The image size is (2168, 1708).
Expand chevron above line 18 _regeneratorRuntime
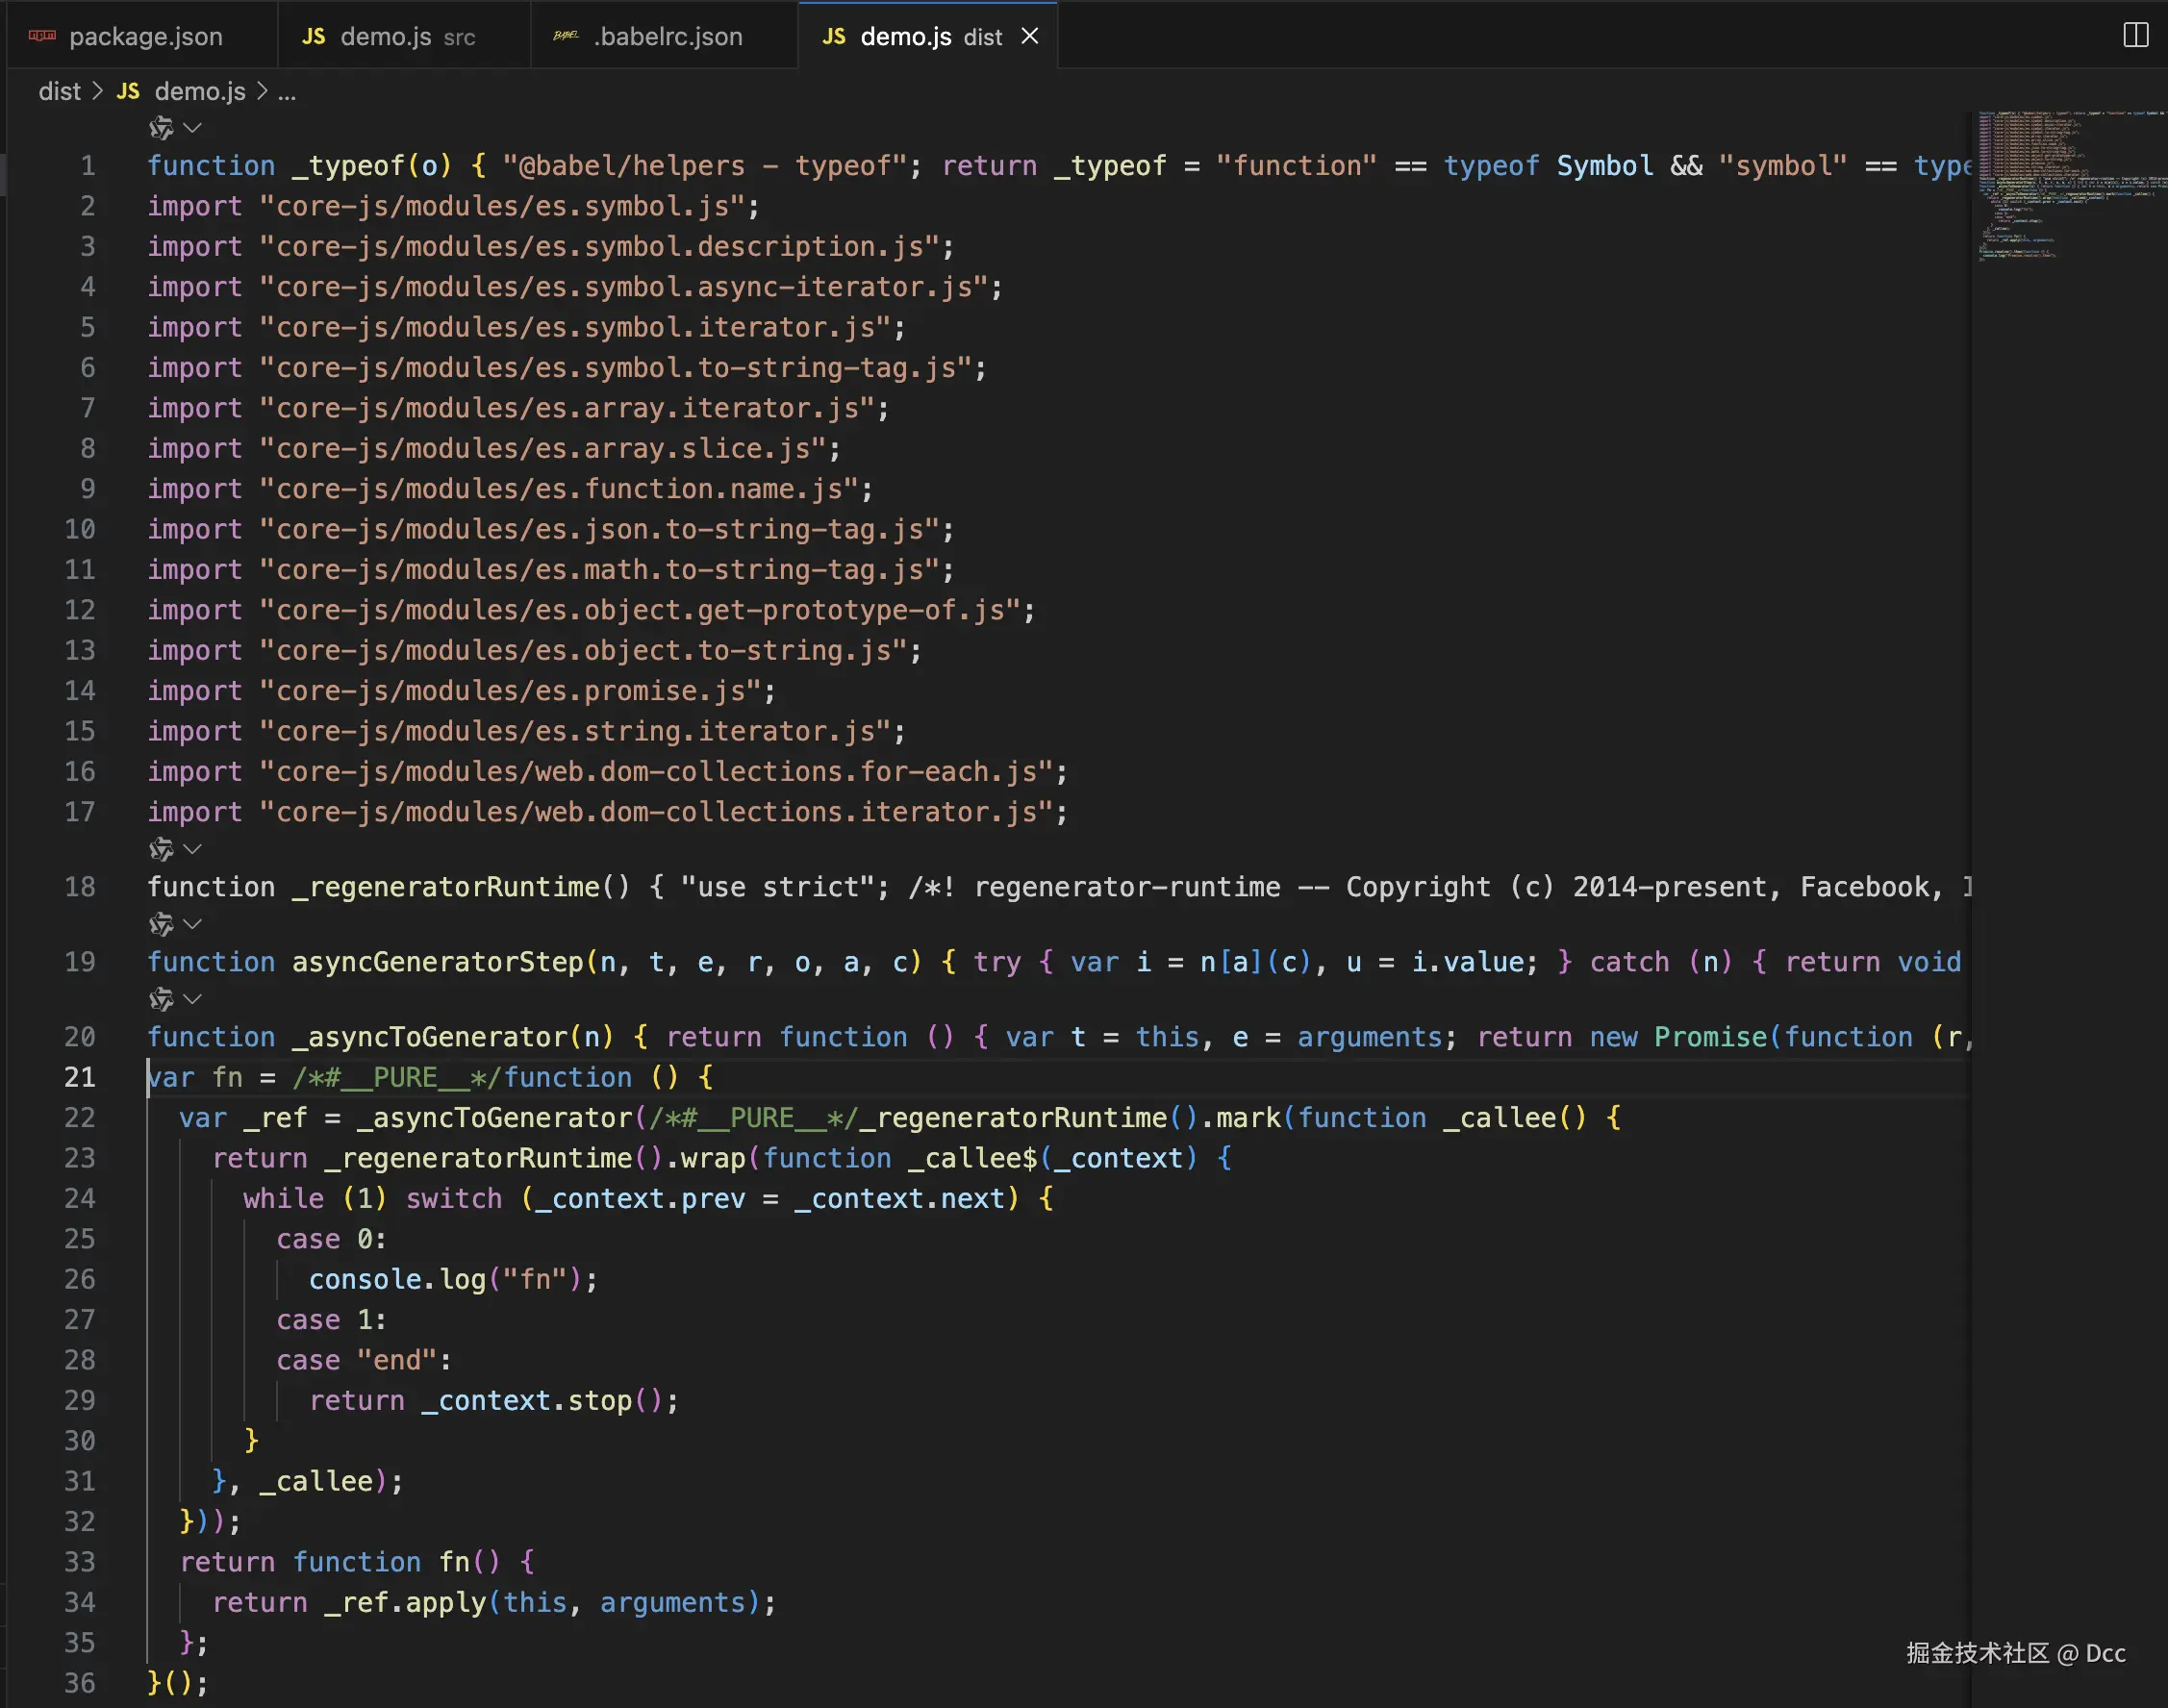193,849
